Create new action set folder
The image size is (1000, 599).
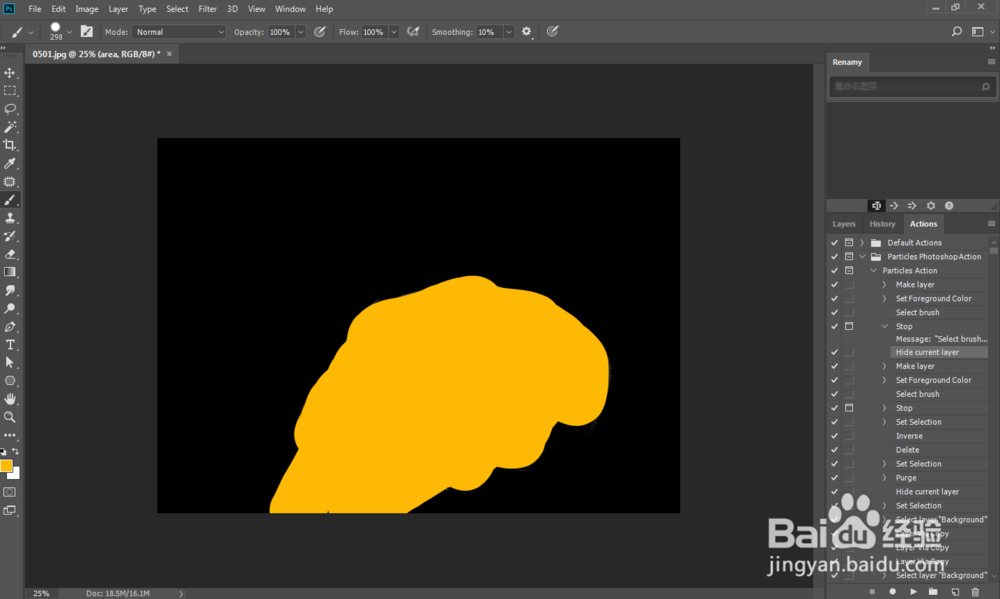point(933,591)
